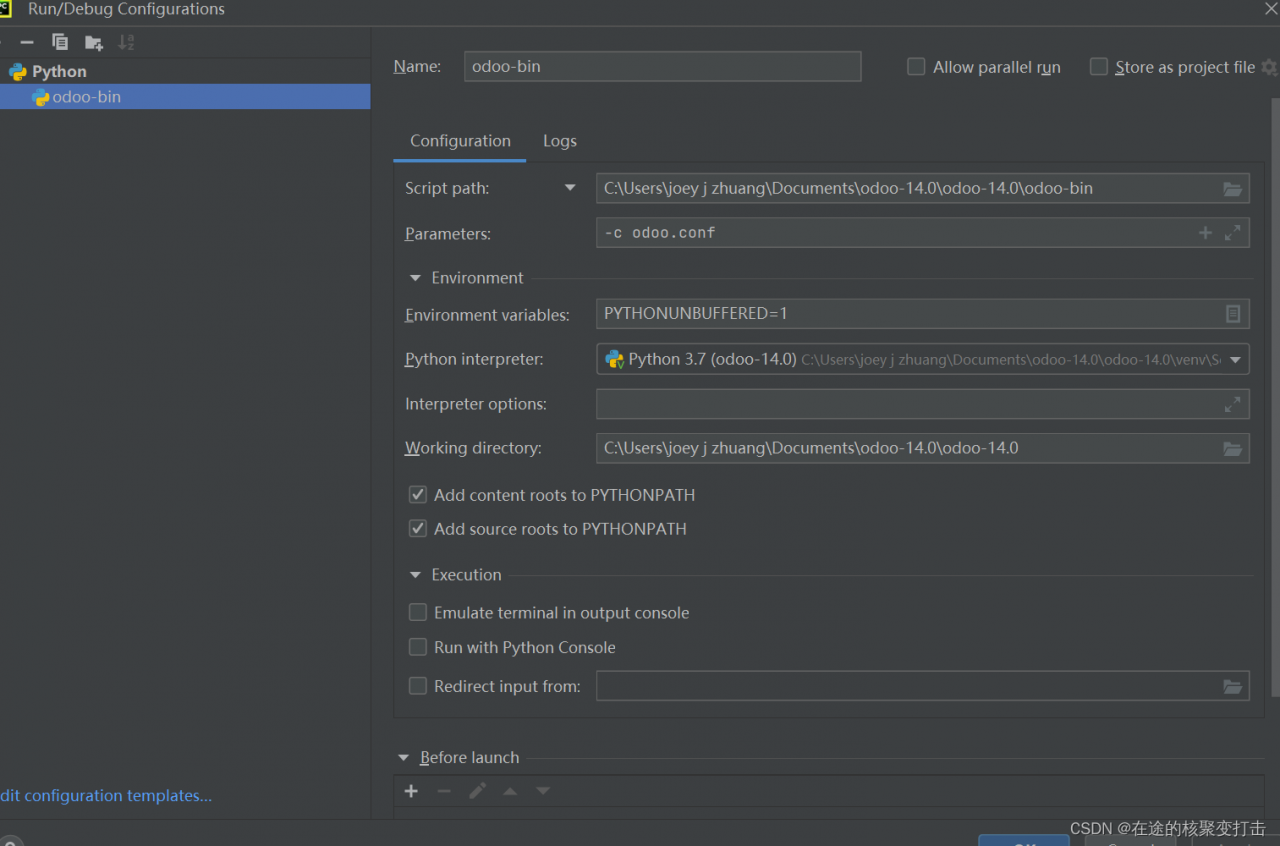Enable Allow parallel run checkbox

(916, 67)
